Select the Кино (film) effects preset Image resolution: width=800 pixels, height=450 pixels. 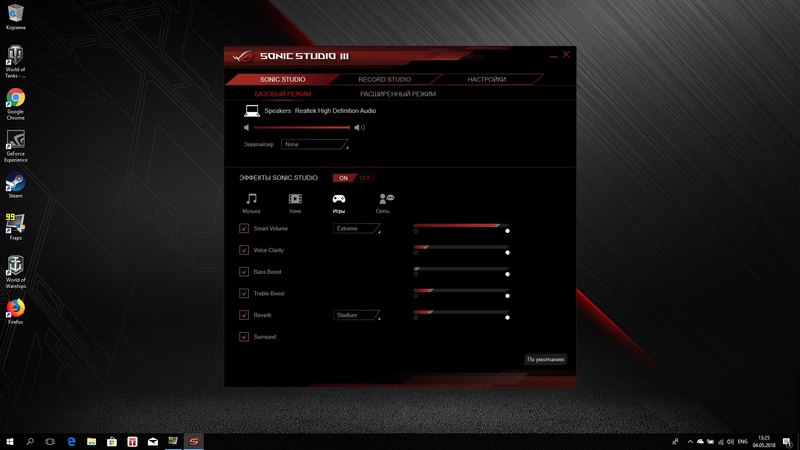tap(295, 203)
